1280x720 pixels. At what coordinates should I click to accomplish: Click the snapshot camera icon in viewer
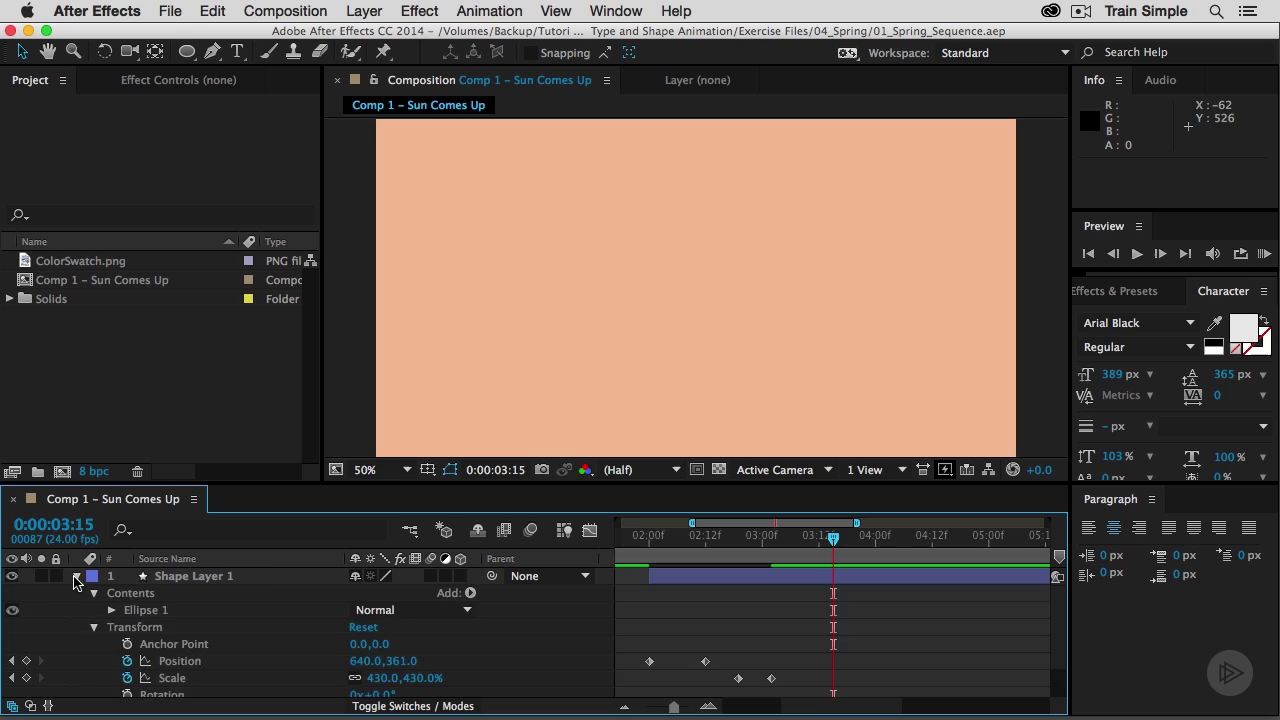[x=542, y=469]
